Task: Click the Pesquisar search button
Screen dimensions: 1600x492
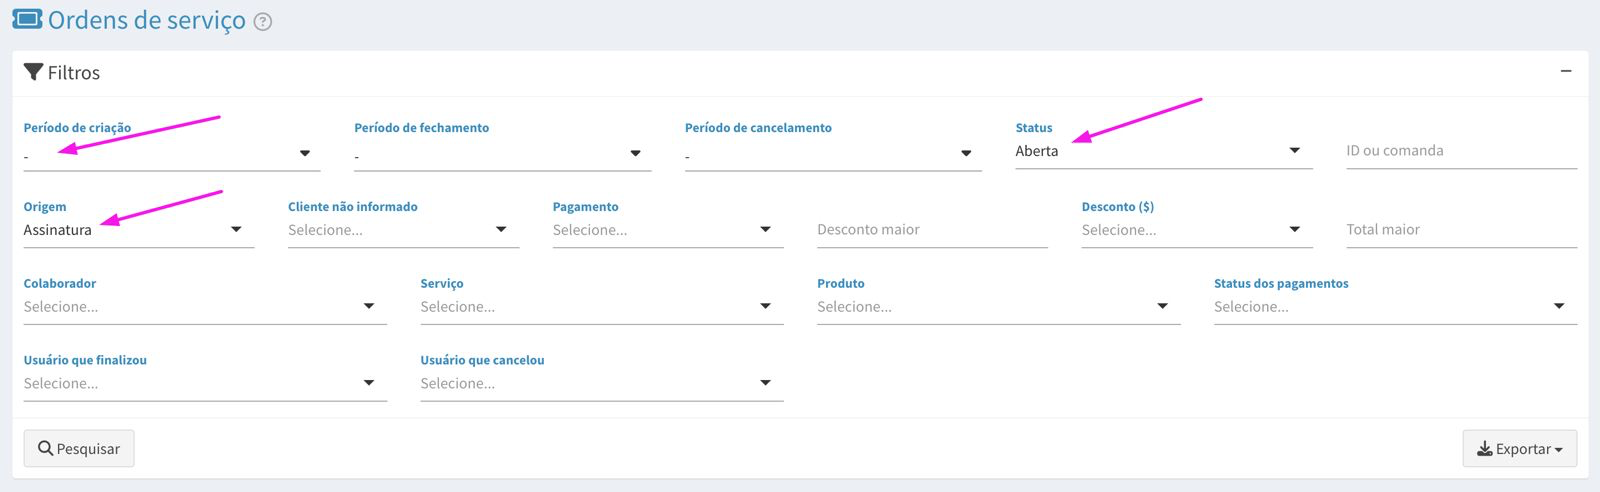Action: point(79,449)
